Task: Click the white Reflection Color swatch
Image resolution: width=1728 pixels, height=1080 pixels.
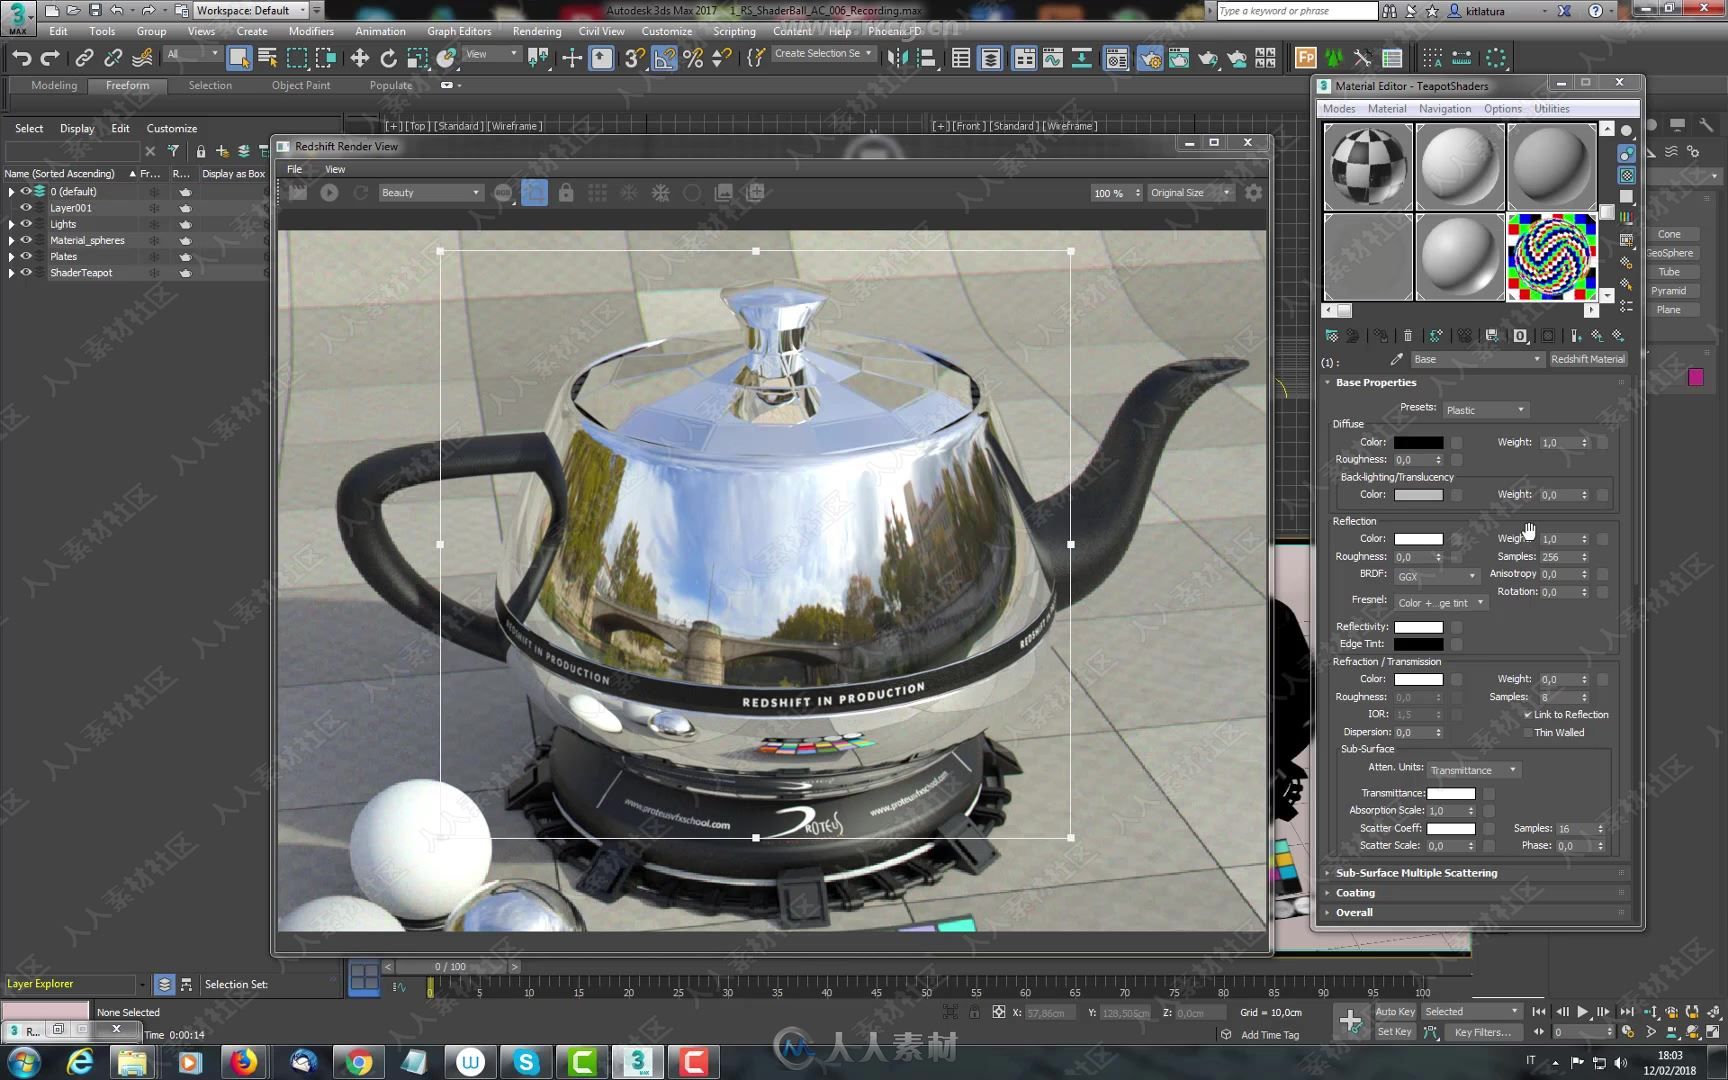Action: 1419,539
